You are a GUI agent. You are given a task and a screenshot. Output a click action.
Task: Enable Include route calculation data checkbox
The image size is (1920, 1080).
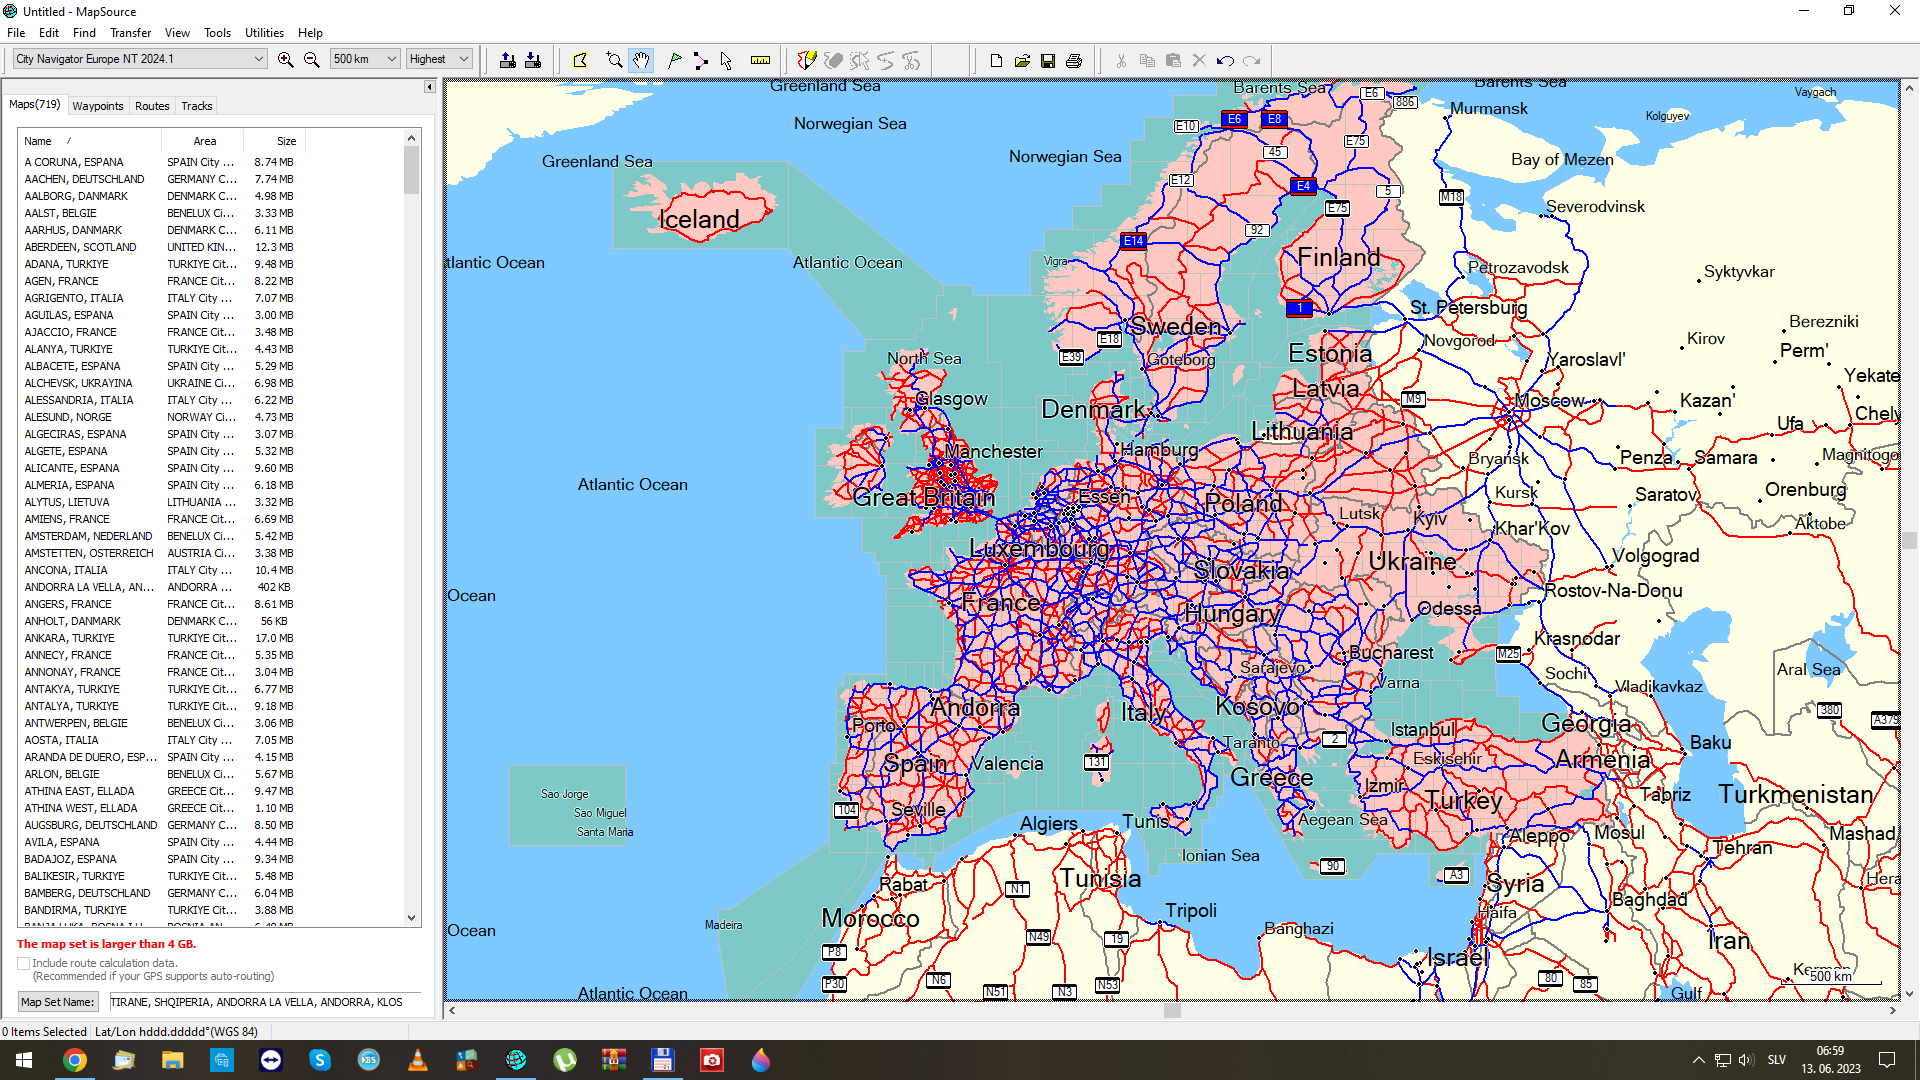coord(23,963)
